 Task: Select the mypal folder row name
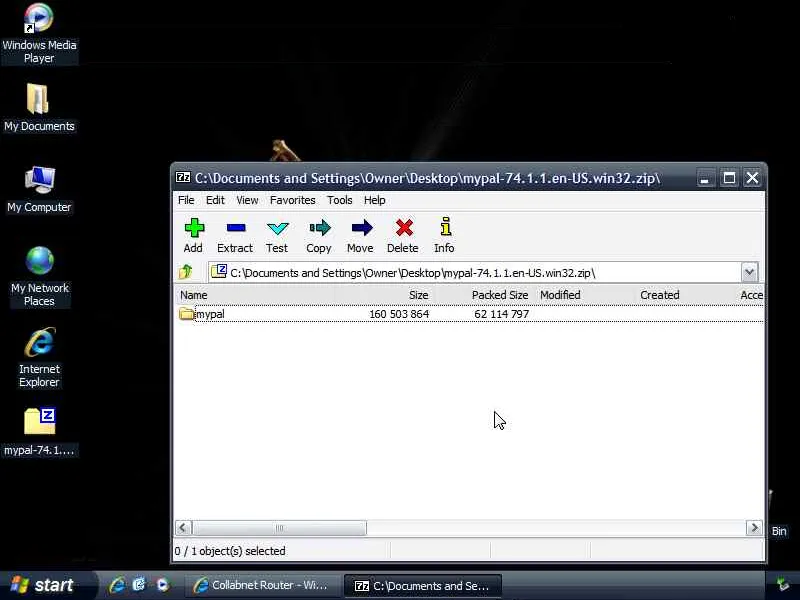(x=210, y=314)
